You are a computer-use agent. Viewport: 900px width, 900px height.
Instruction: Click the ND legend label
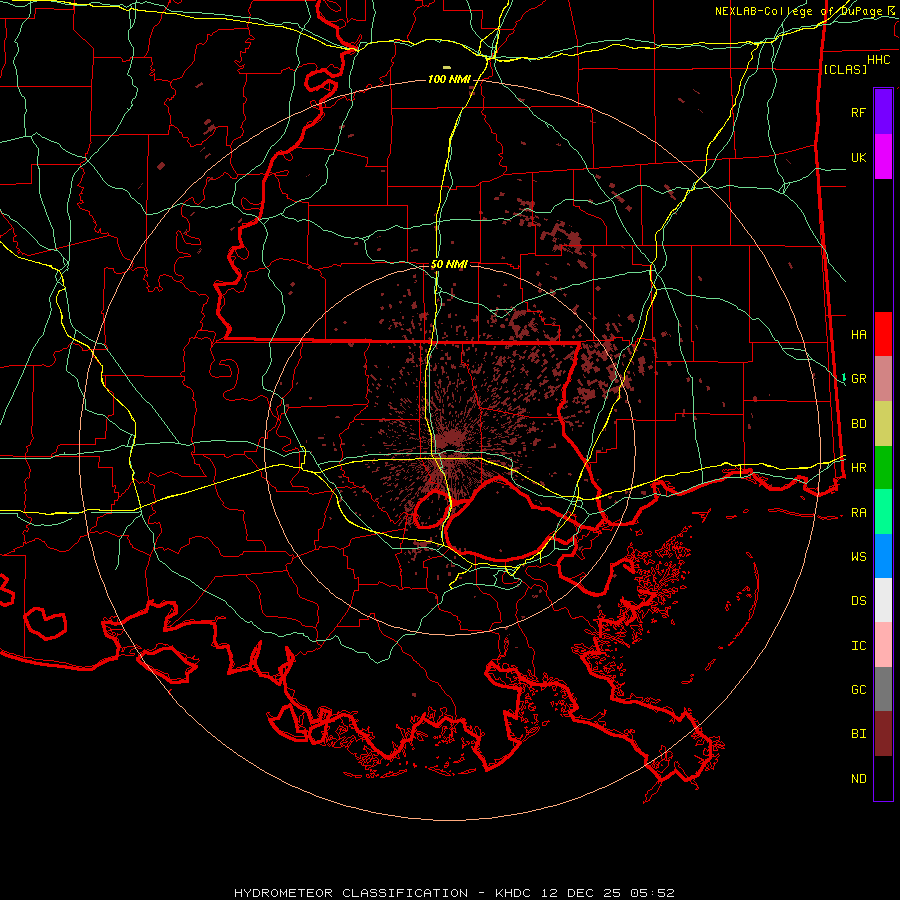point(858,779)
